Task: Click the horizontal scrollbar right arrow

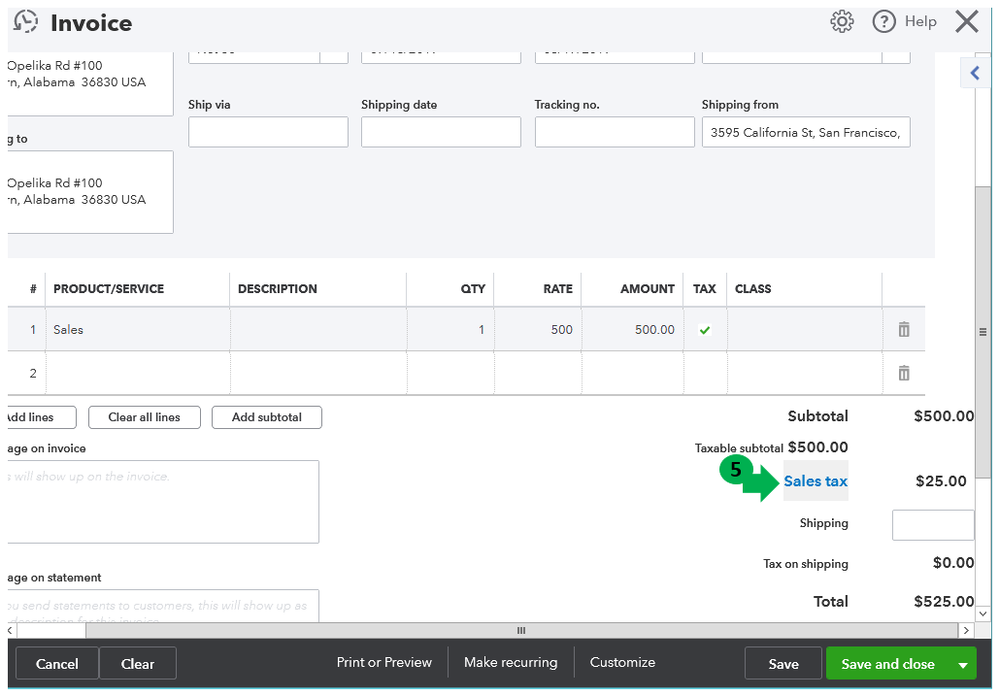Action: [967, 631]
